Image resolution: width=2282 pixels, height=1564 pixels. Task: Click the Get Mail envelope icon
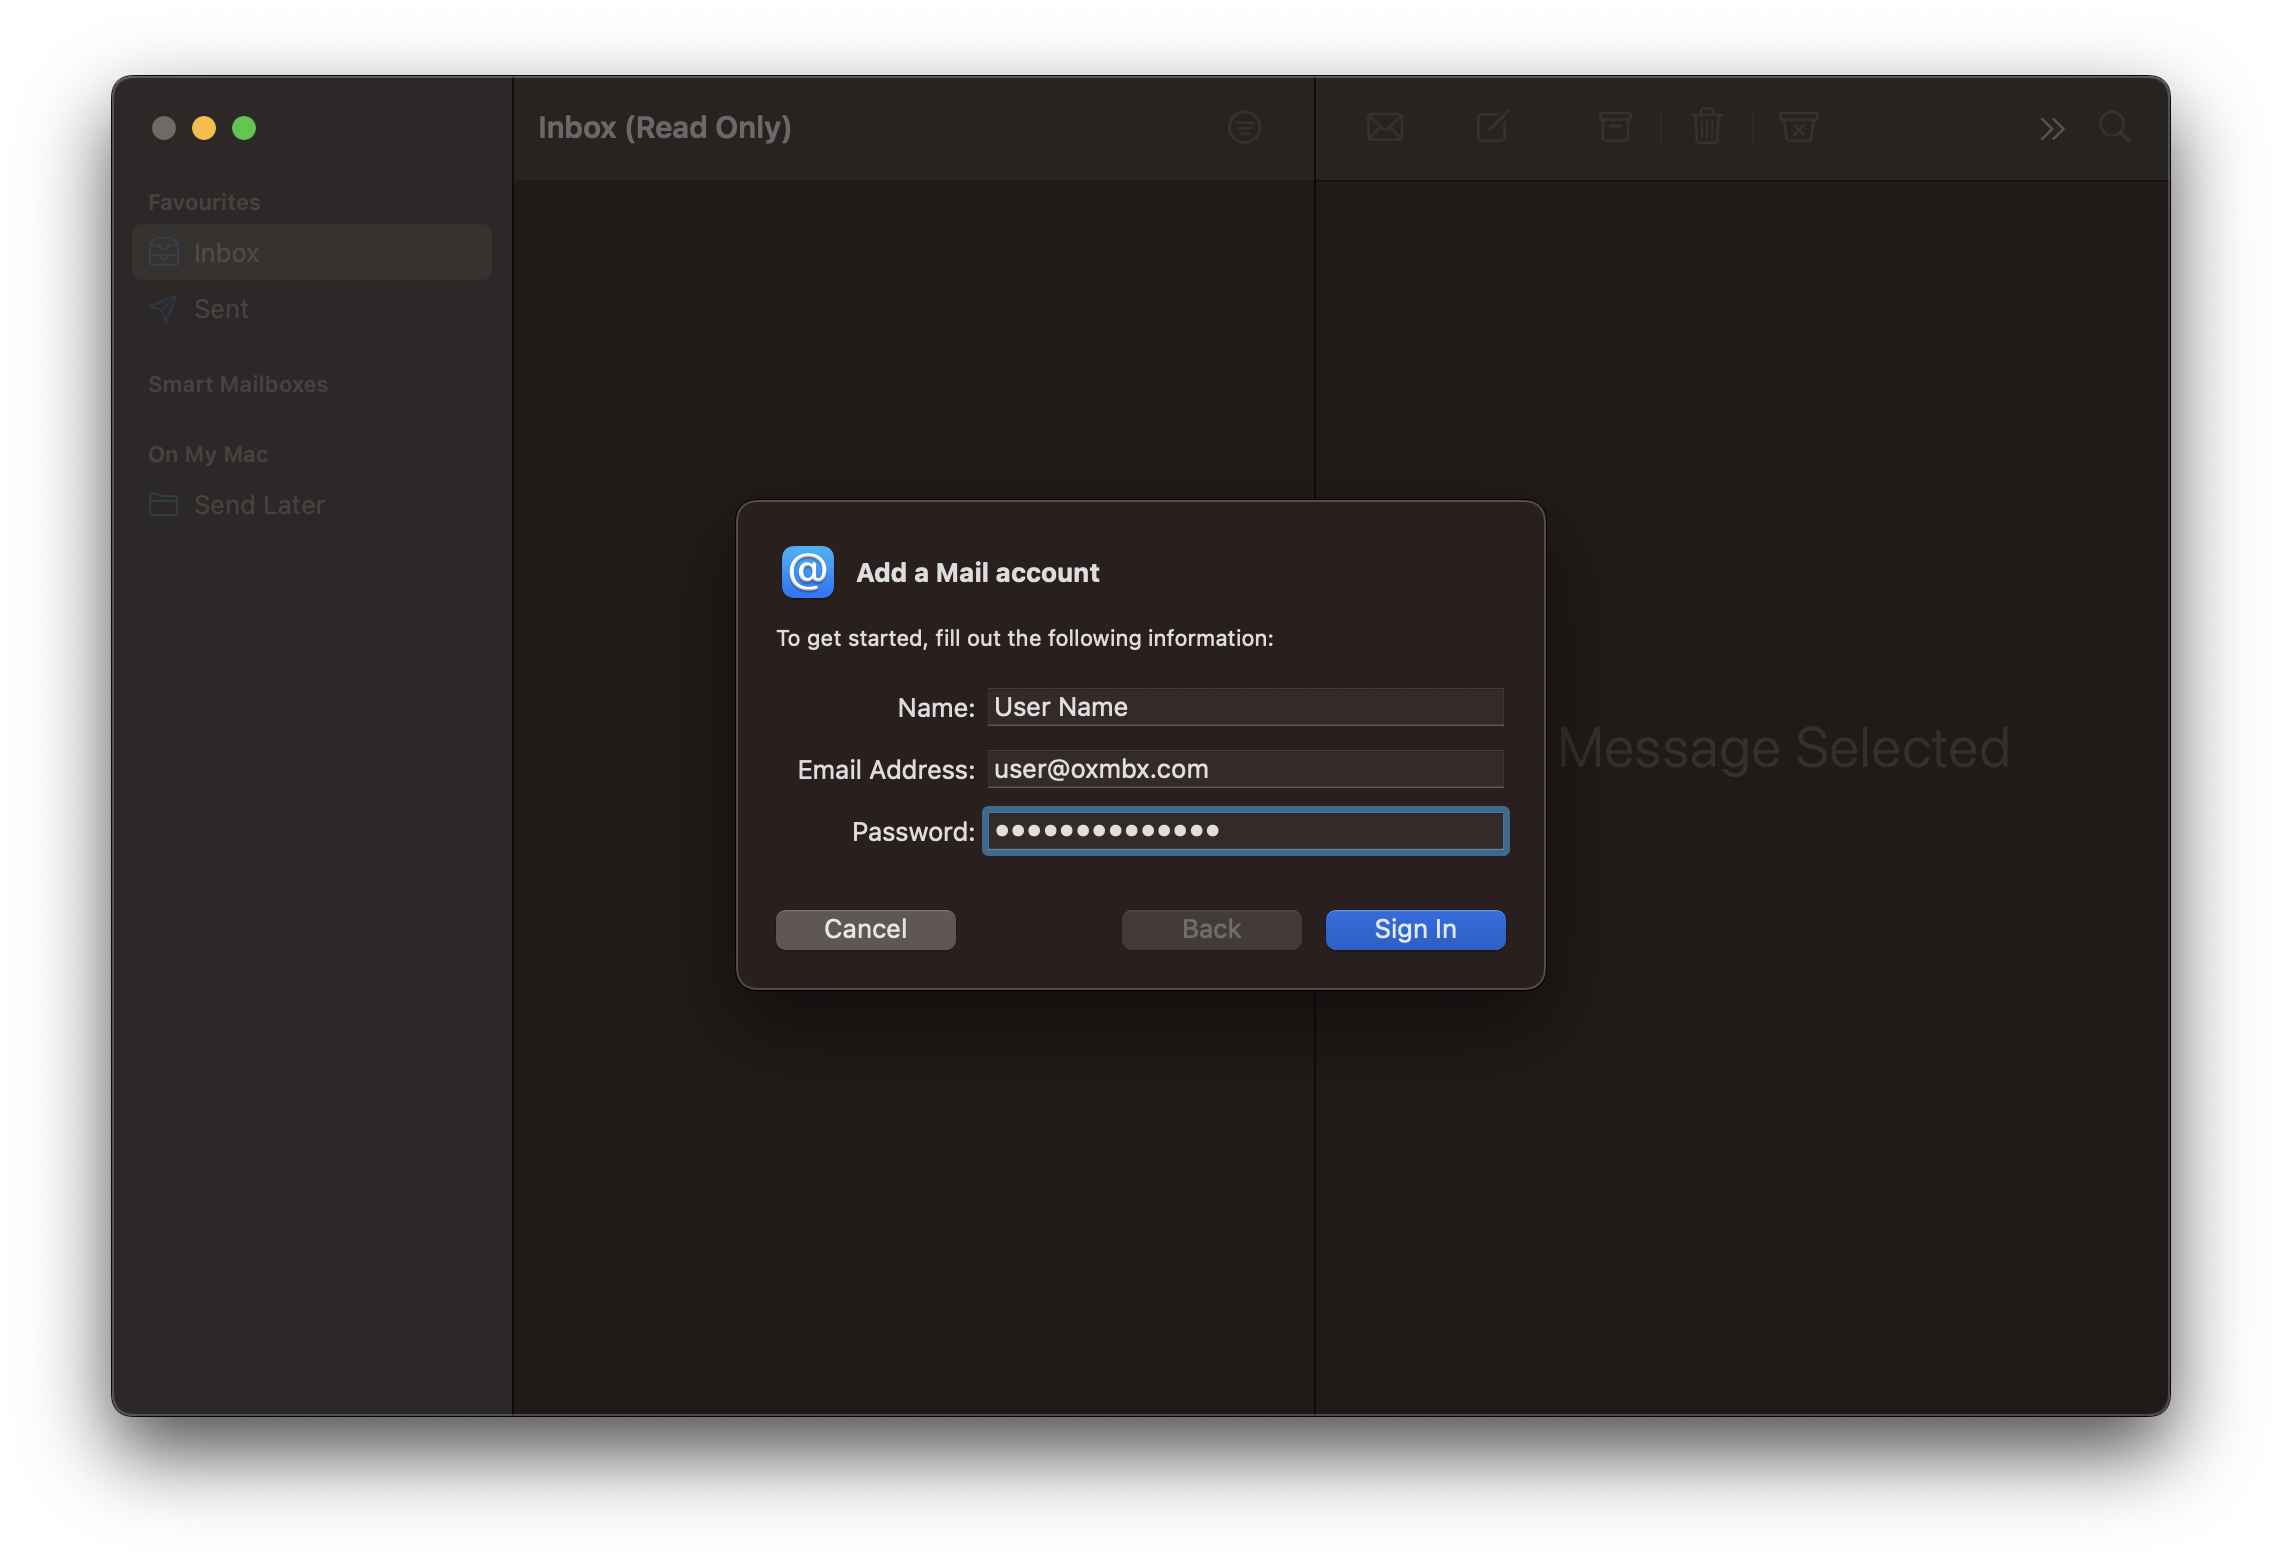(1385, 127)
